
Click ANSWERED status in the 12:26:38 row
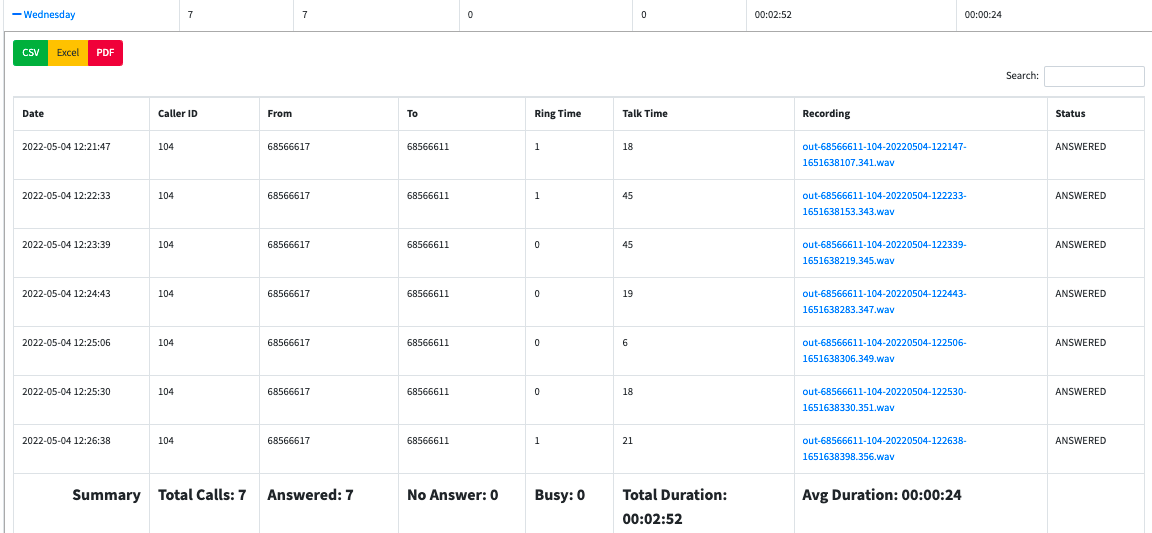1080,440
